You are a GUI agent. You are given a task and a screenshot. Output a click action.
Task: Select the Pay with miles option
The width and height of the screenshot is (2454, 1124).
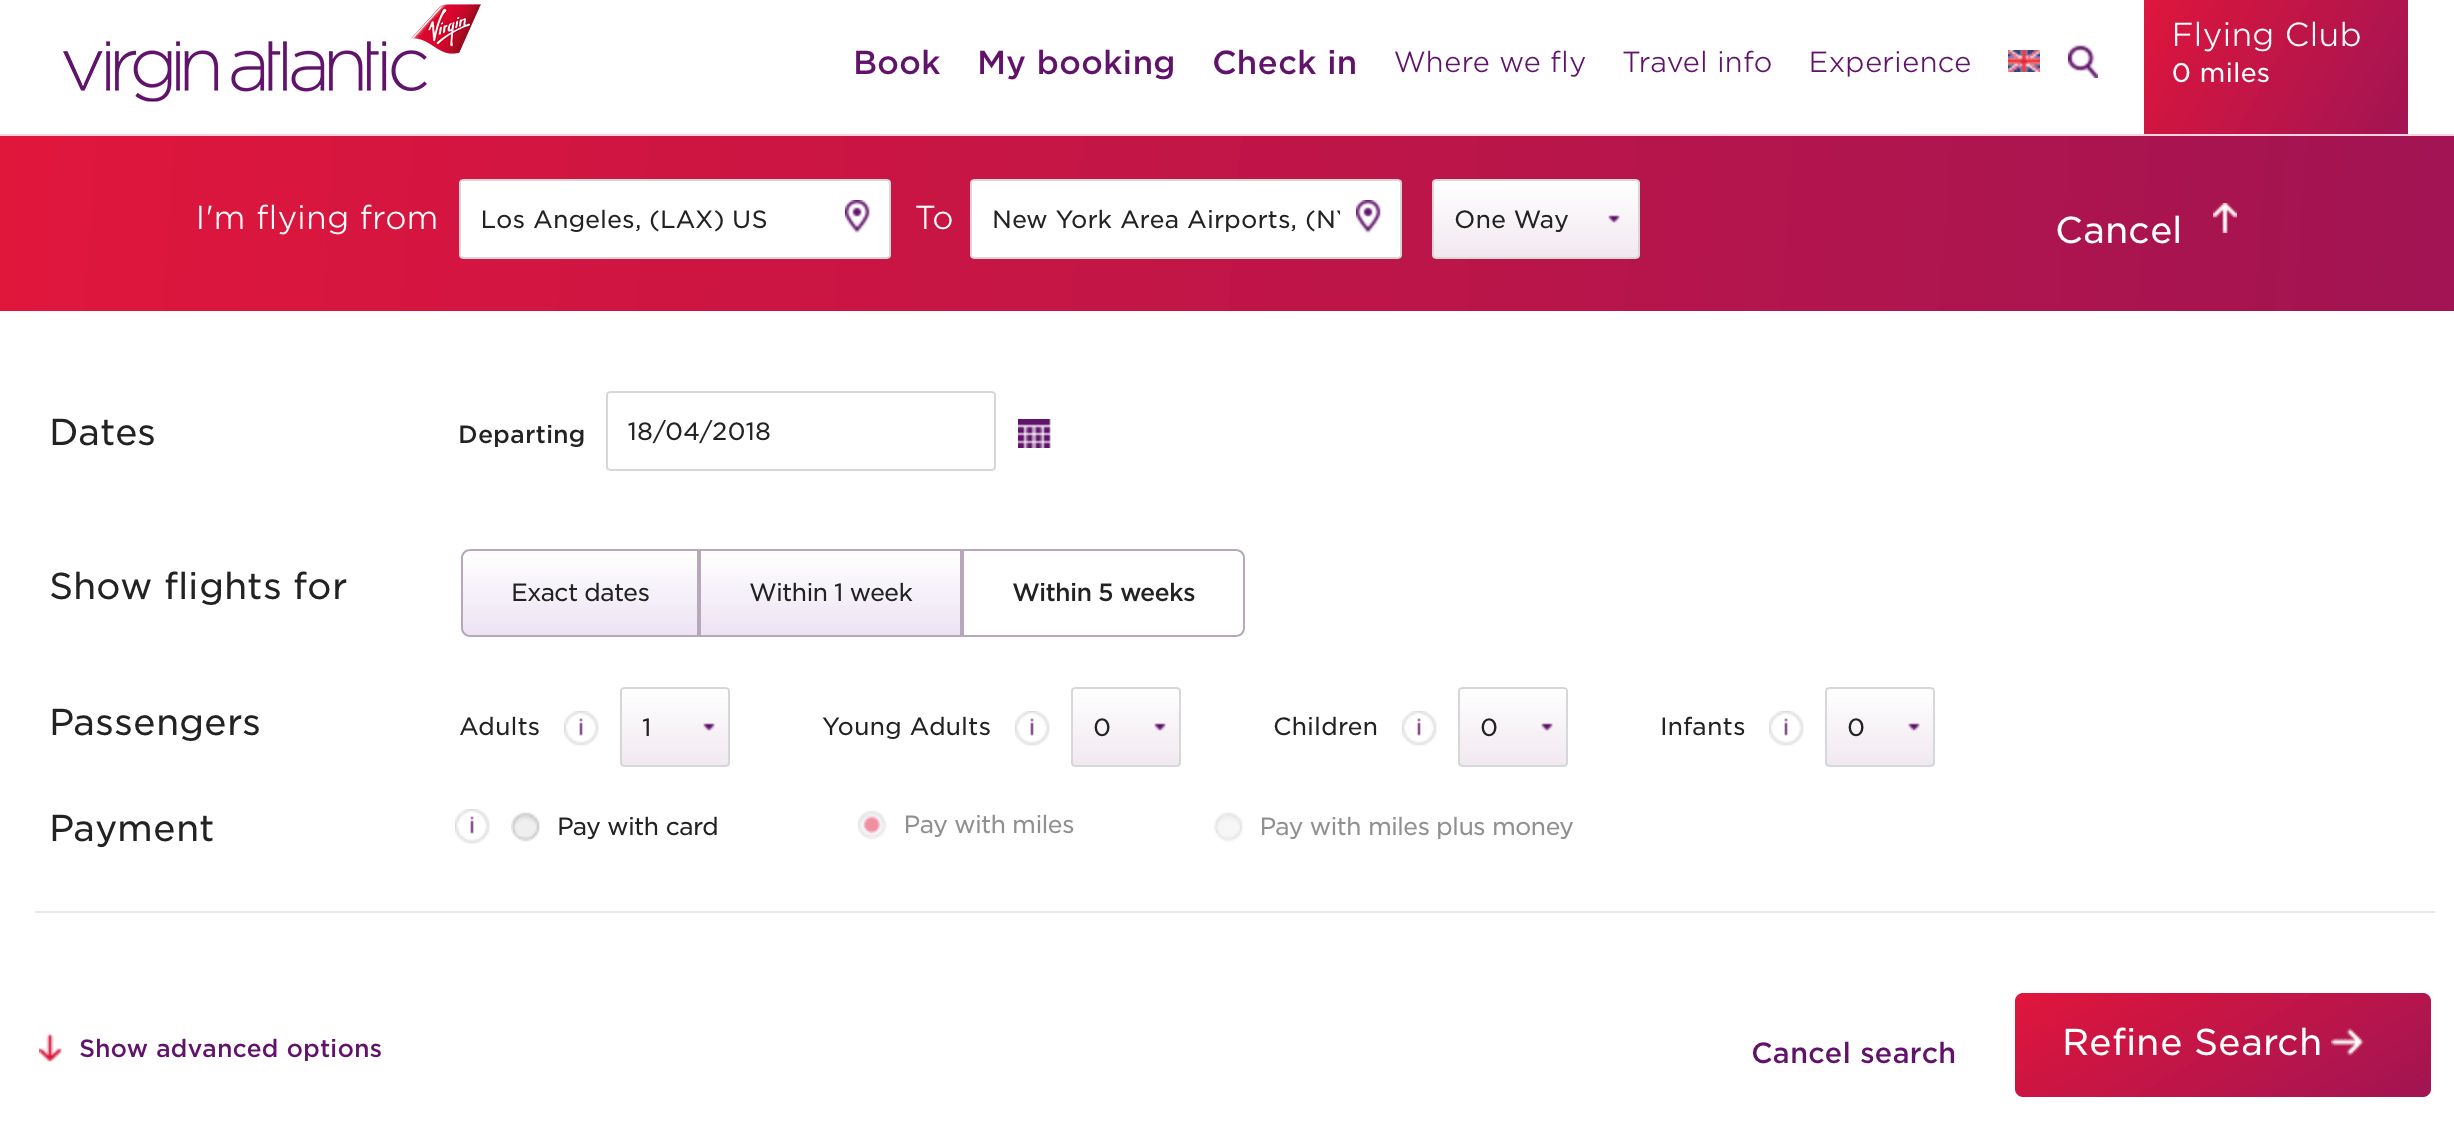(x=871, y=824)
